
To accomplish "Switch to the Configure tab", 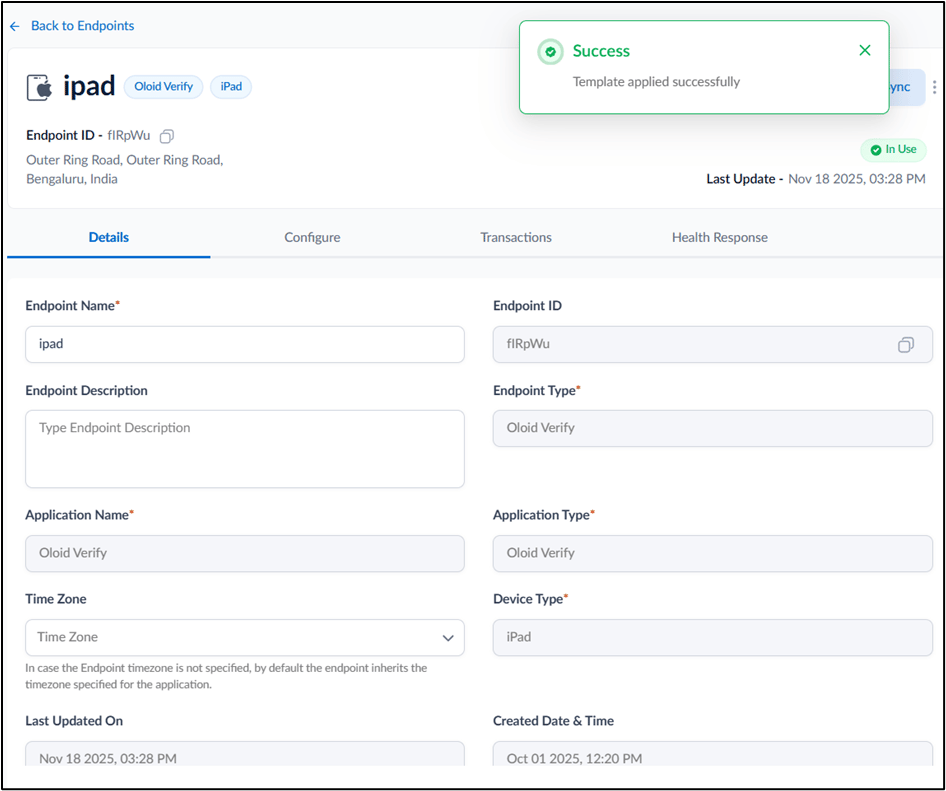I will coord(312,237).
